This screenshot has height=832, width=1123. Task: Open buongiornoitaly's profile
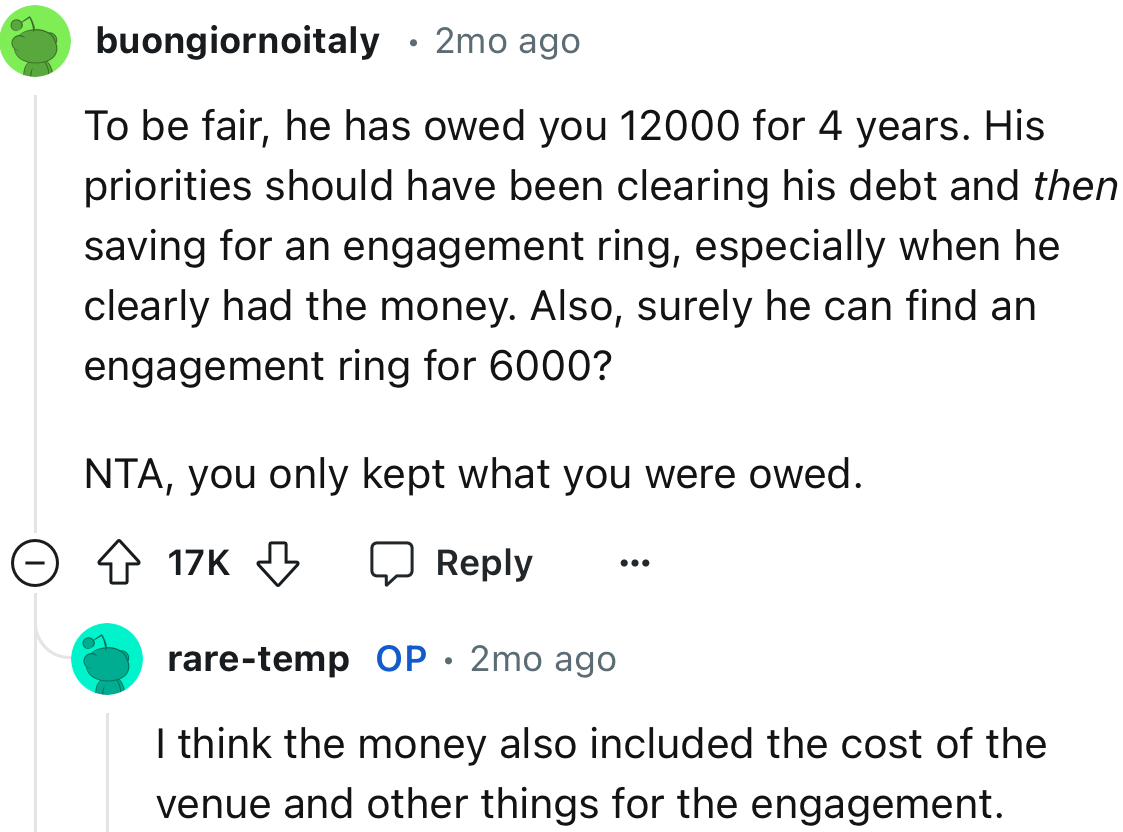click(236, 40)
